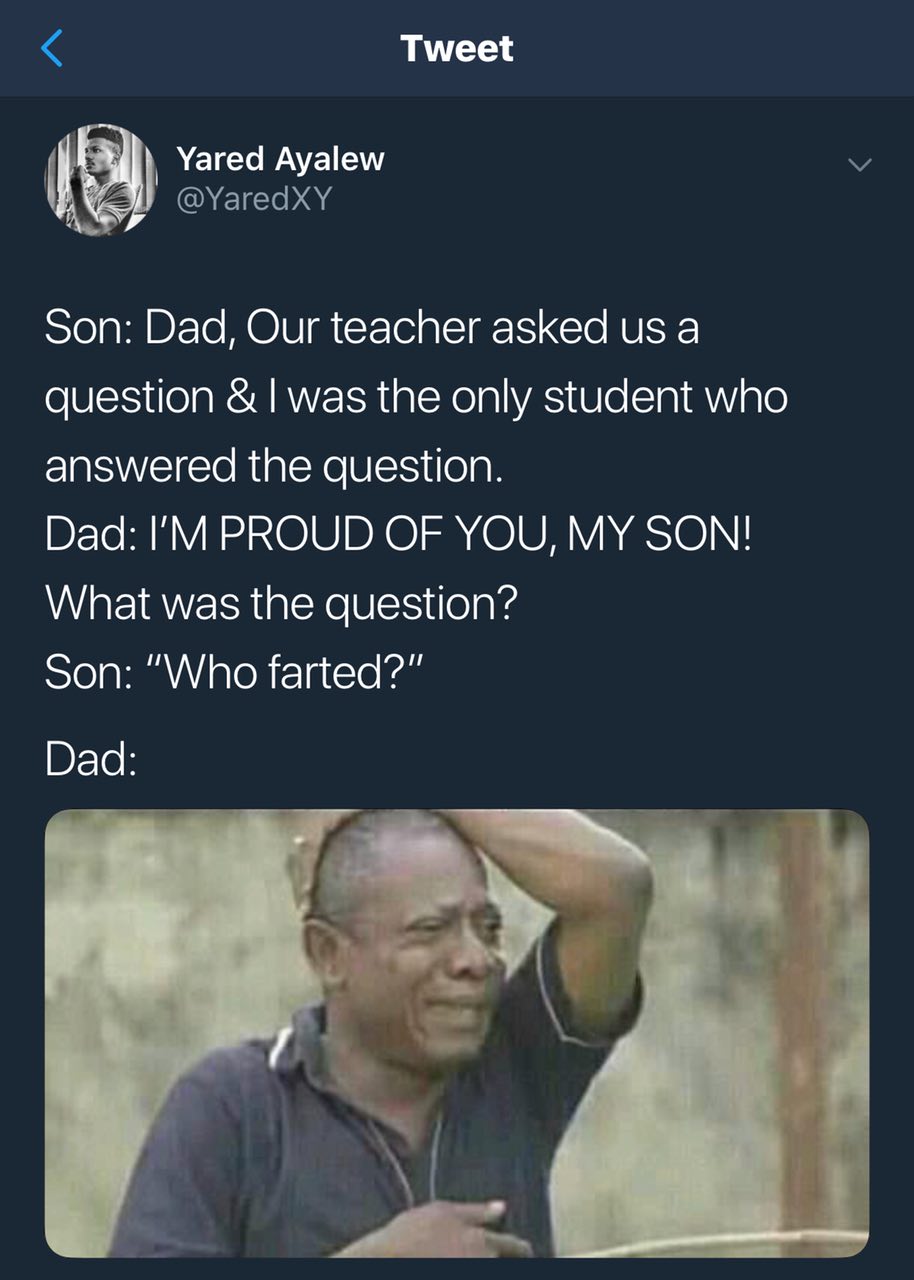
Task: Open Yared Ayalew's profile picture
Action: 101,180
